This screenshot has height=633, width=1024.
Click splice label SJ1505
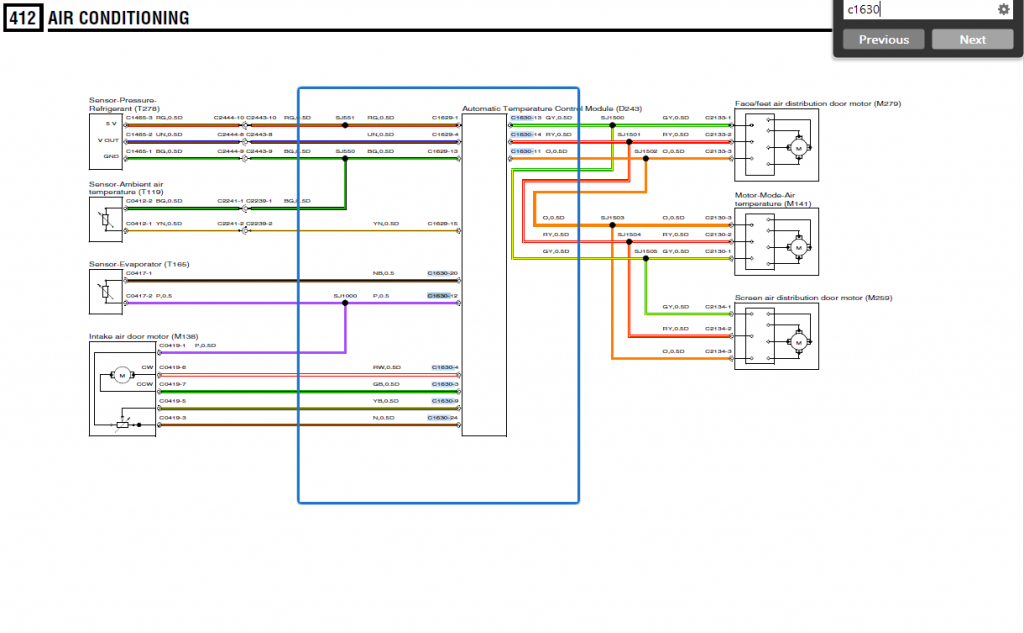coord(646,251)
